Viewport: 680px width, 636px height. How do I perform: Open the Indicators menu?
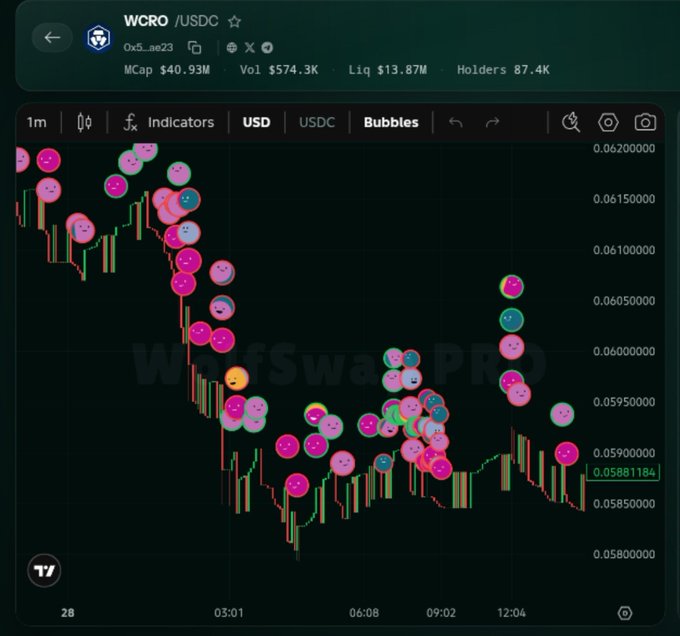[169, 122]
